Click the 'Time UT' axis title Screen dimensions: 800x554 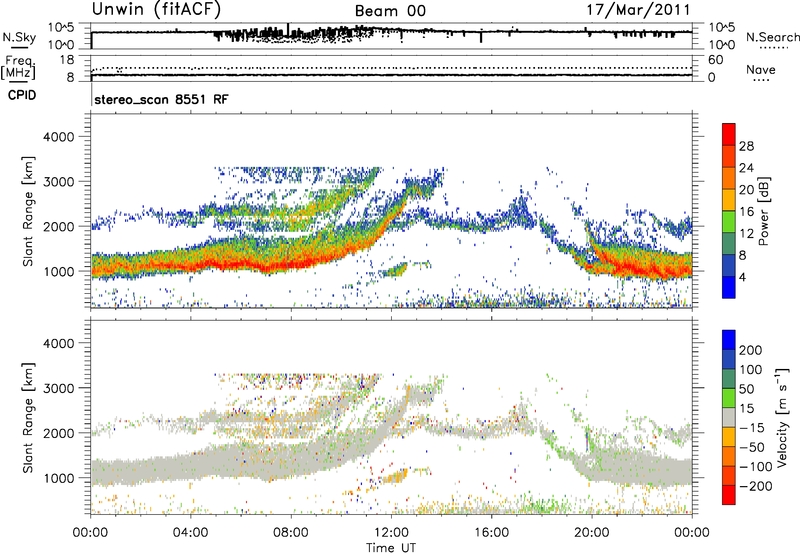[391, 547]
